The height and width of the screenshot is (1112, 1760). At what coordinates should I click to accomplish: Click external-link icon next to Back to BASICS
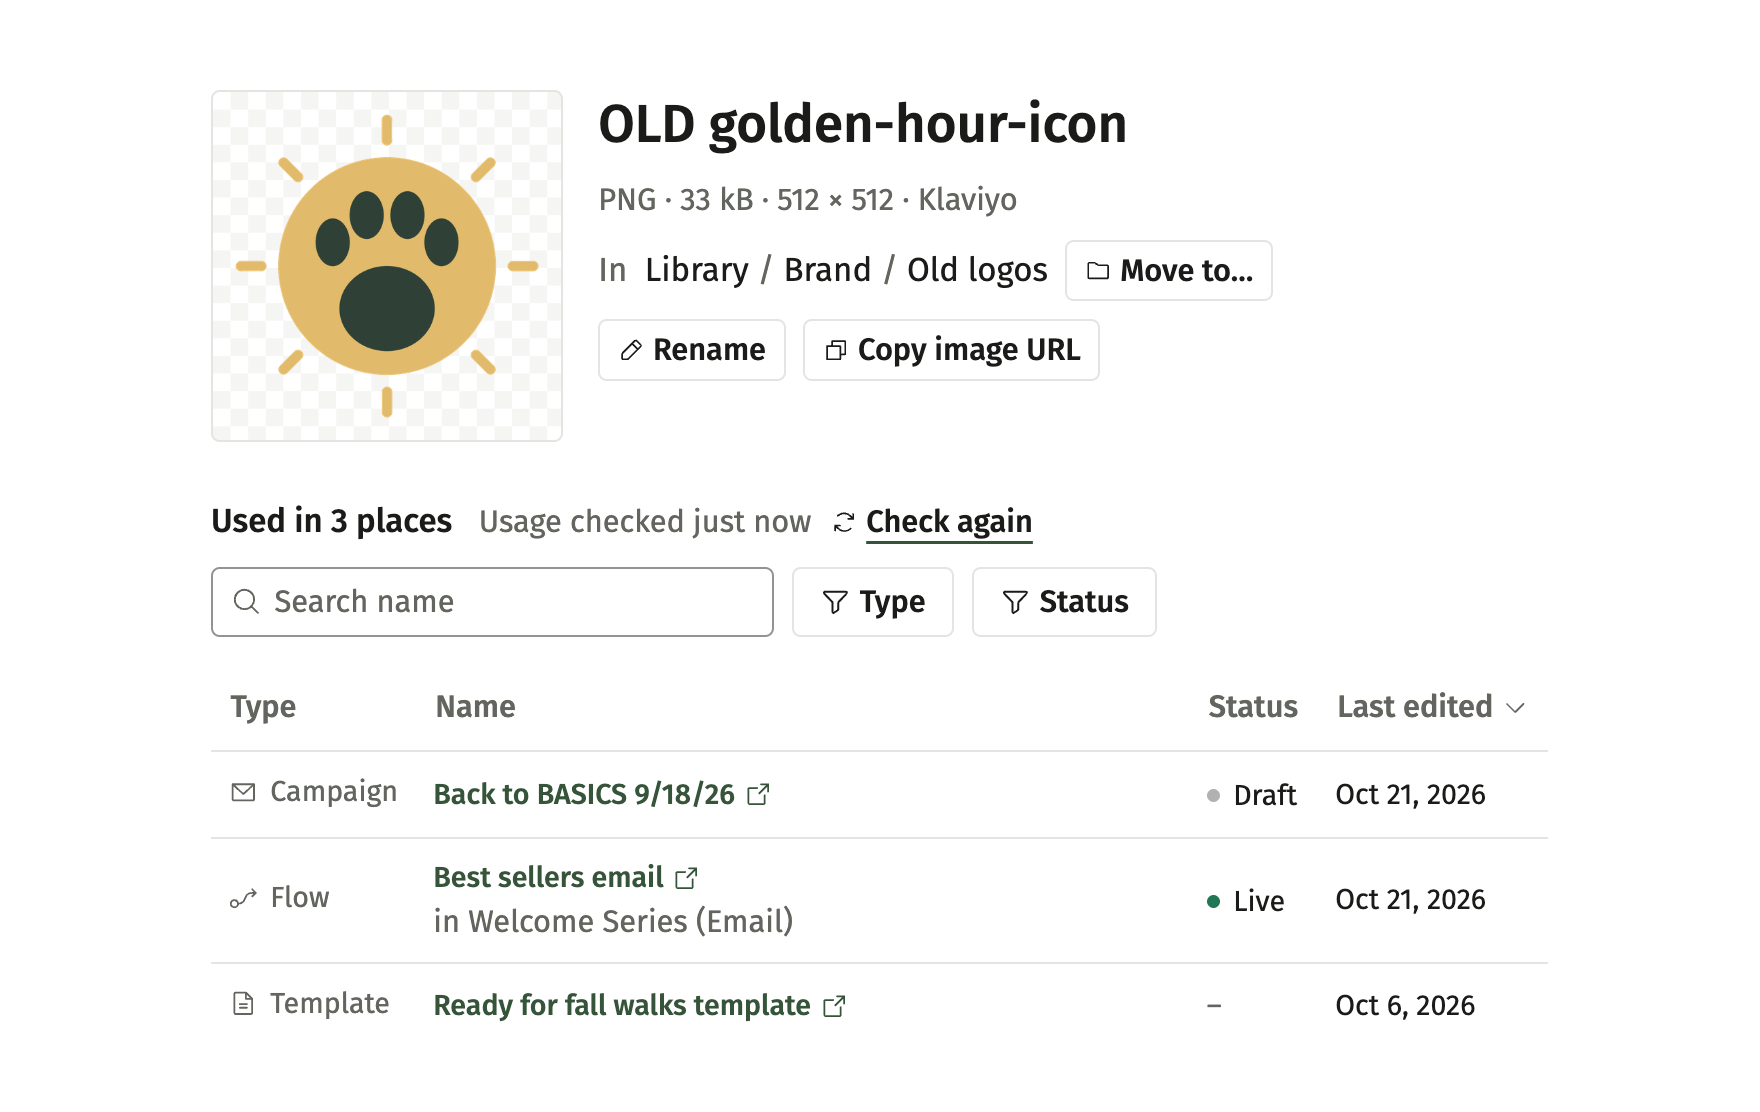point(759,794)
